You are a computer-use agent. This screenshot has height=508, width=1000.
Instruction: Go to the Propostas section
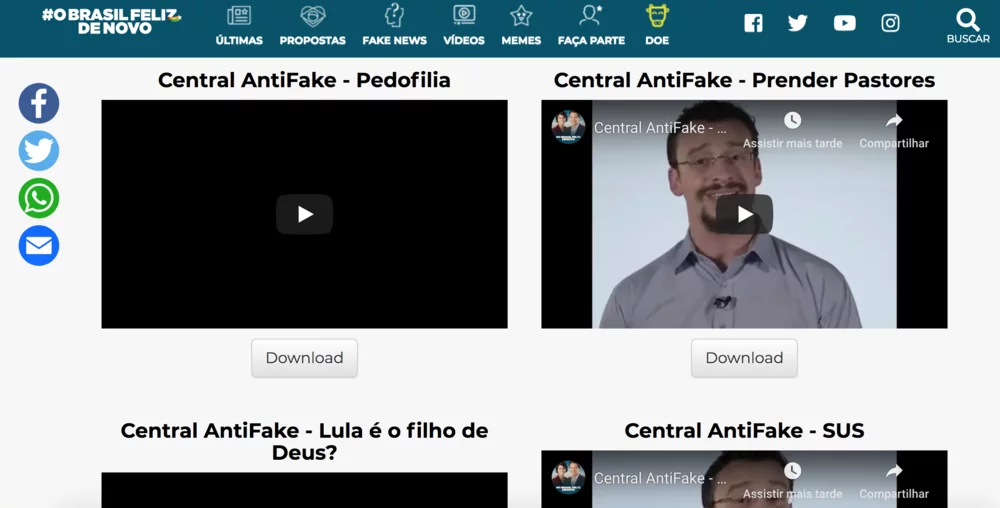coord(312,26)
